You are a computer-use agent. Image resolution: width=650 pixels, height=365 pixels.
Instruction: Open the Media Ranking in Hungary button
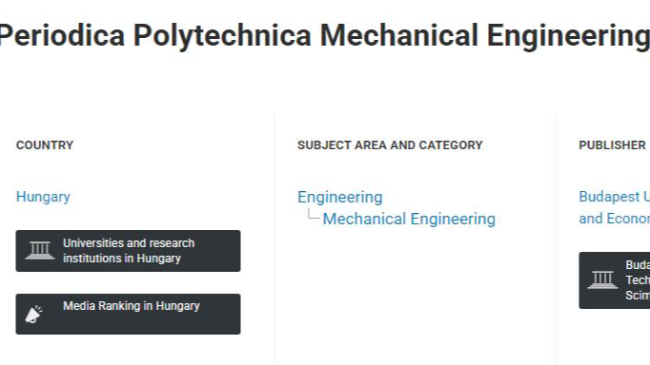click(128, 314)
